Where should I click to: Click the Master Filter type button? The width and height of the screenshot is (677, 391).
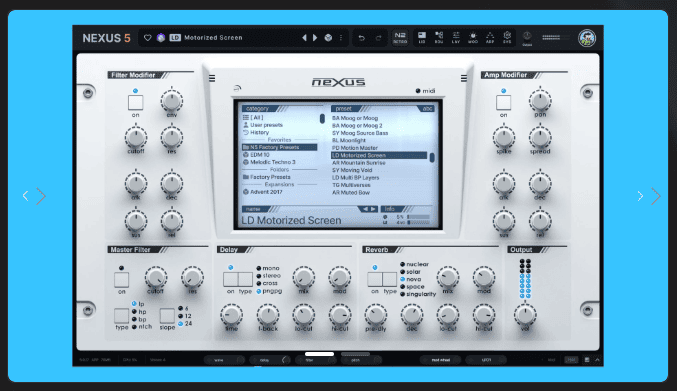[x=121, y=316]
